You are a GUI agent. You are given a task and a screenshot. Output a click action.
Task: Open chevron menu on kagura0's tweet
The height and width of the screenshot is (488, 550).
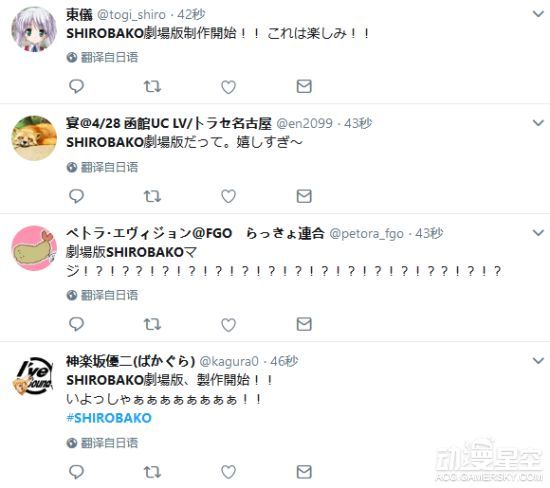tap(538, 361)
